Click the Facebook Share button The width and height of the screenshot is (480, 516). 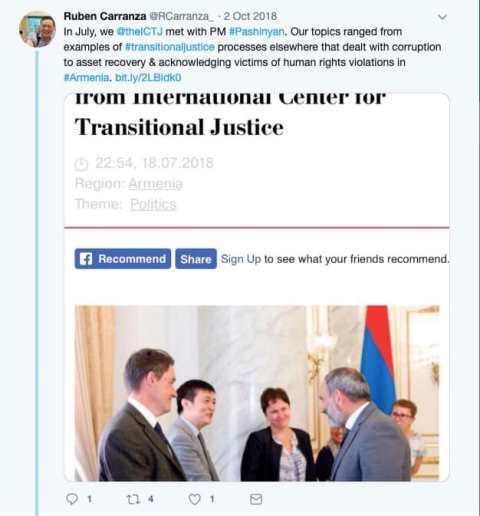[196, 259]
